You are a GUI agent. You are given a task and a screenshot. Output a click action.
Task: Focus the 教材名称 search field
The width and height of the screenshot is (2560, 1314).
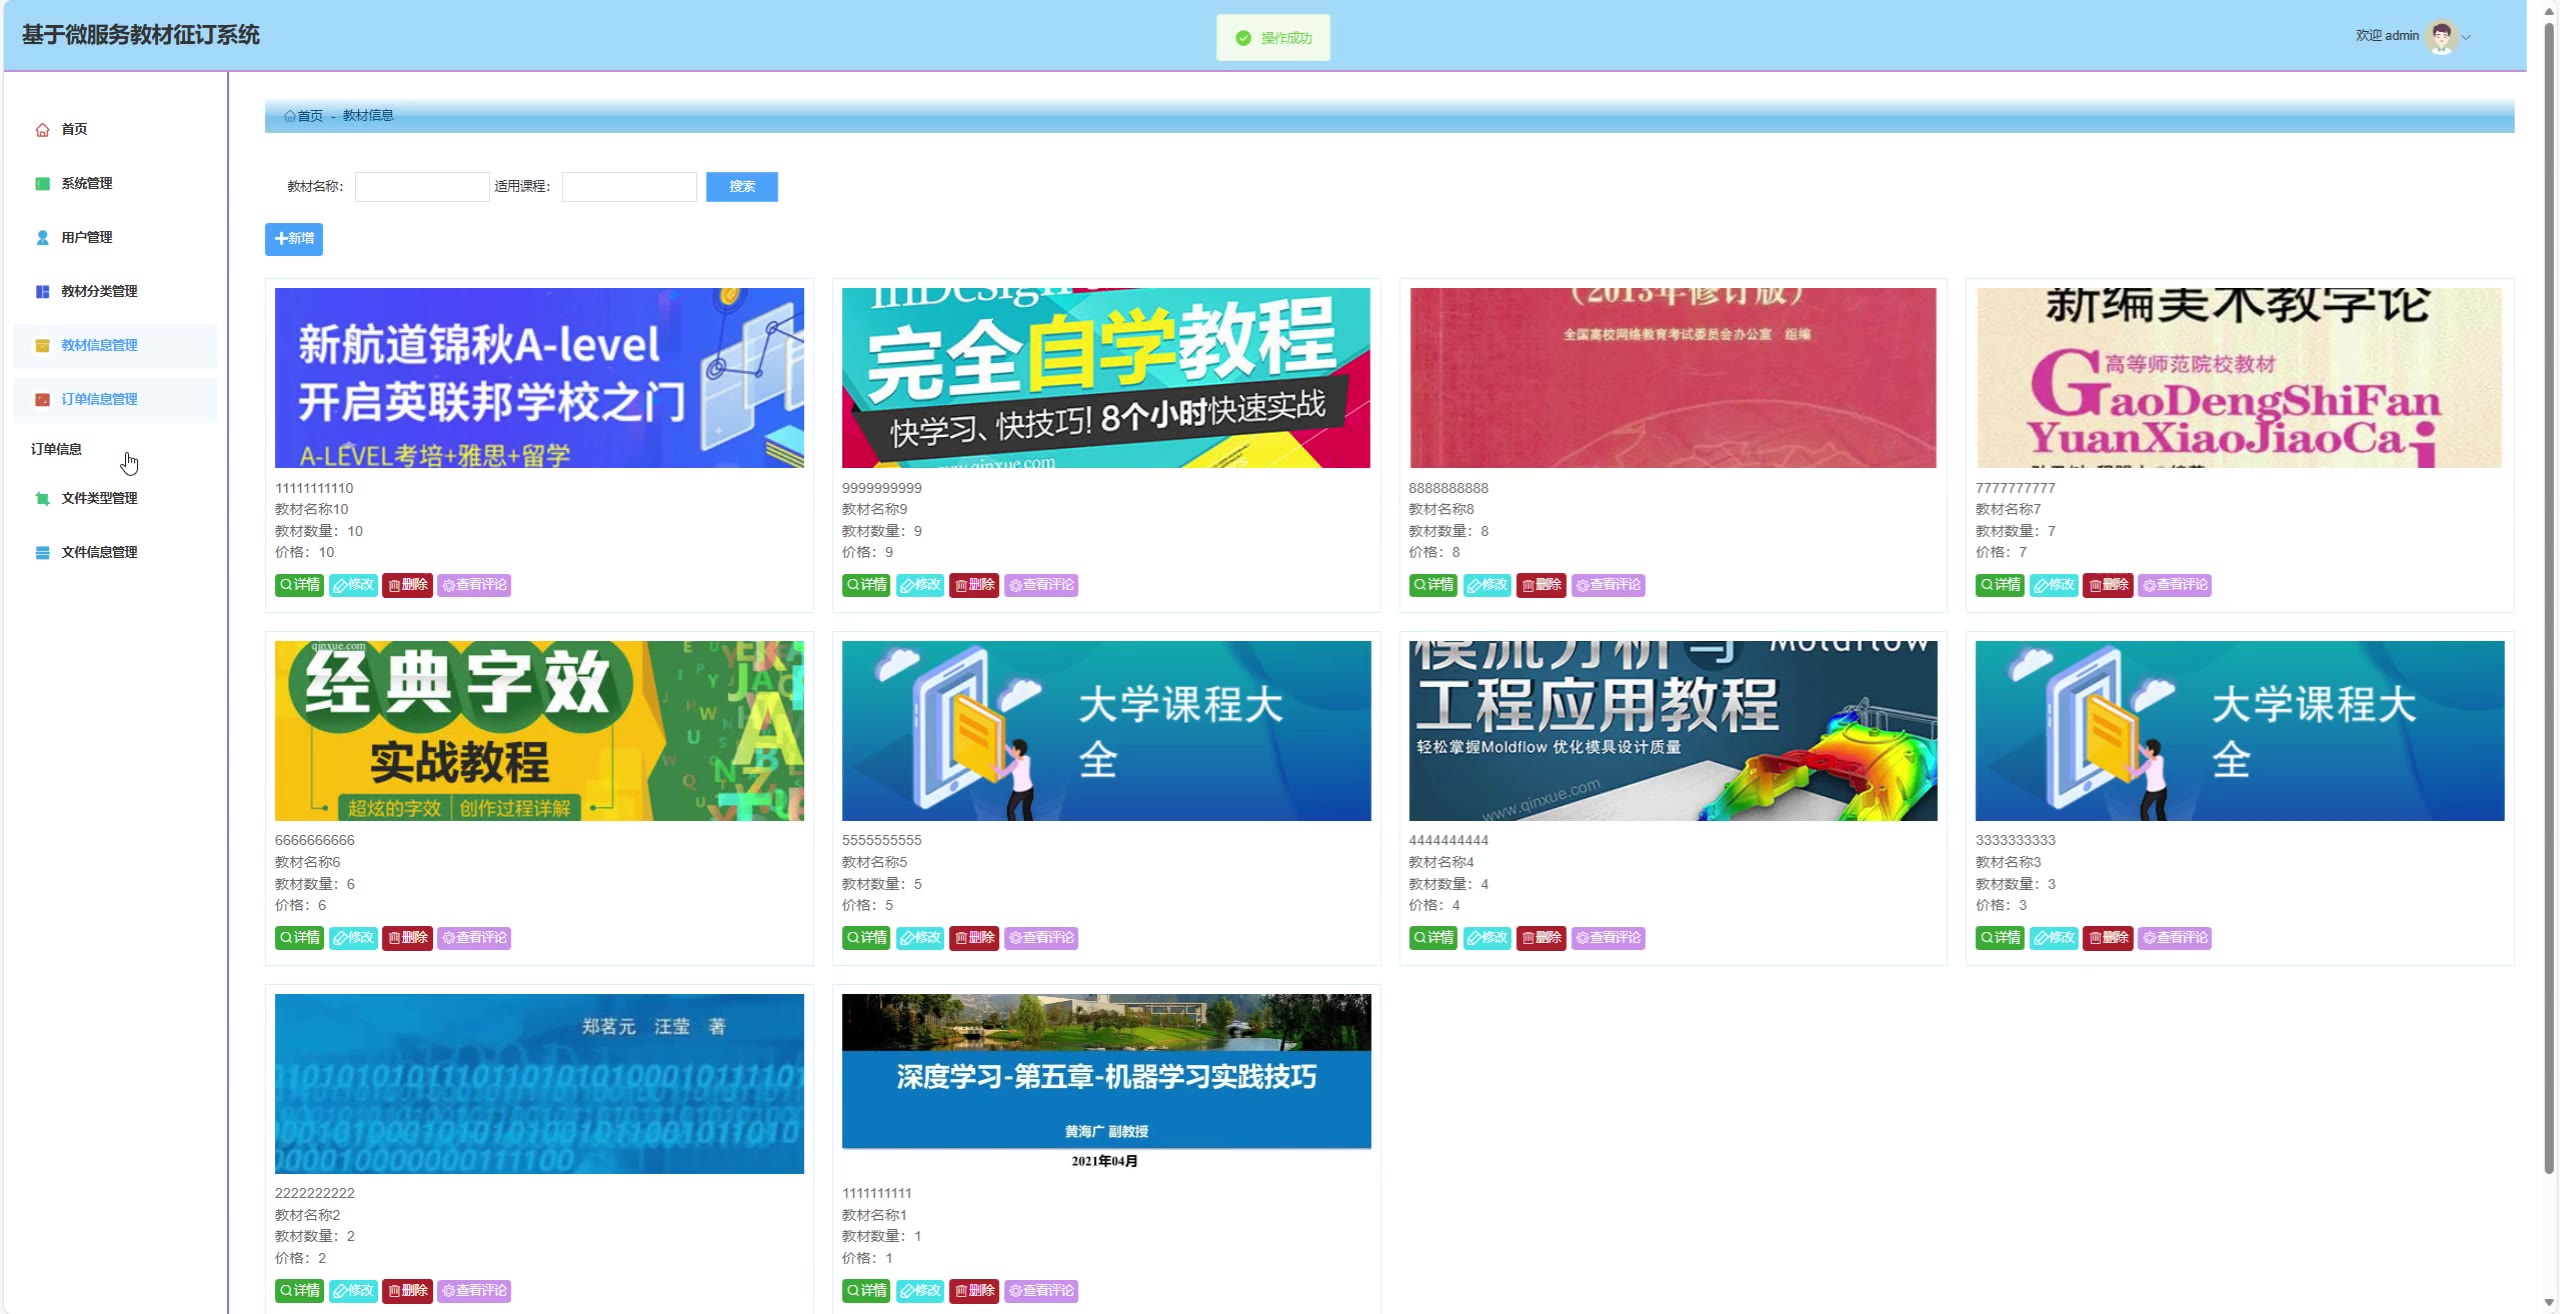coord(421,187)
